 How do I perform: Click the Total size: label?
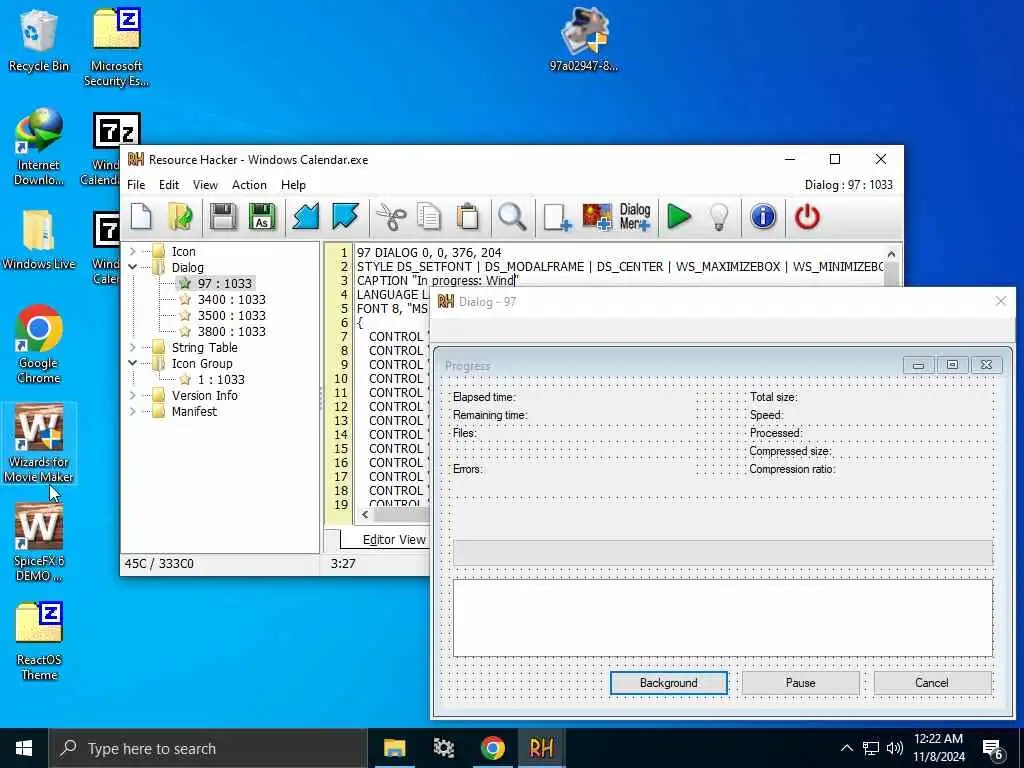(x=773, y=397)
